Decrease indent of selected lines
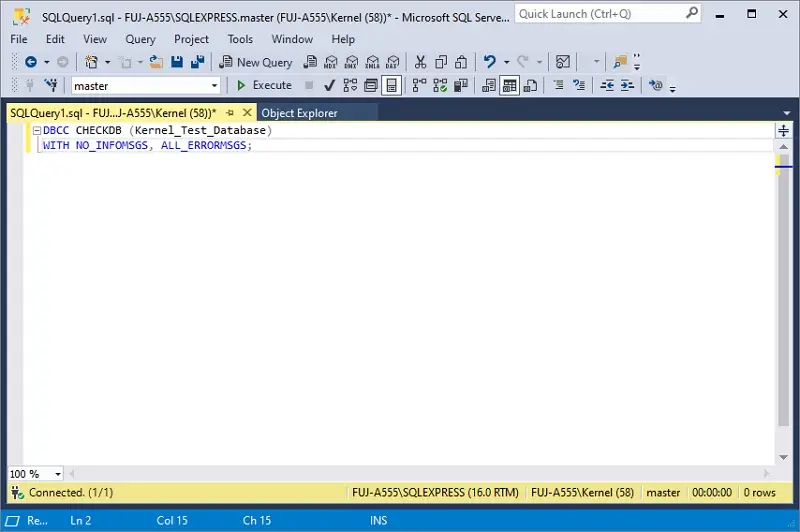800x532 pixels. [x=607, y=85]
